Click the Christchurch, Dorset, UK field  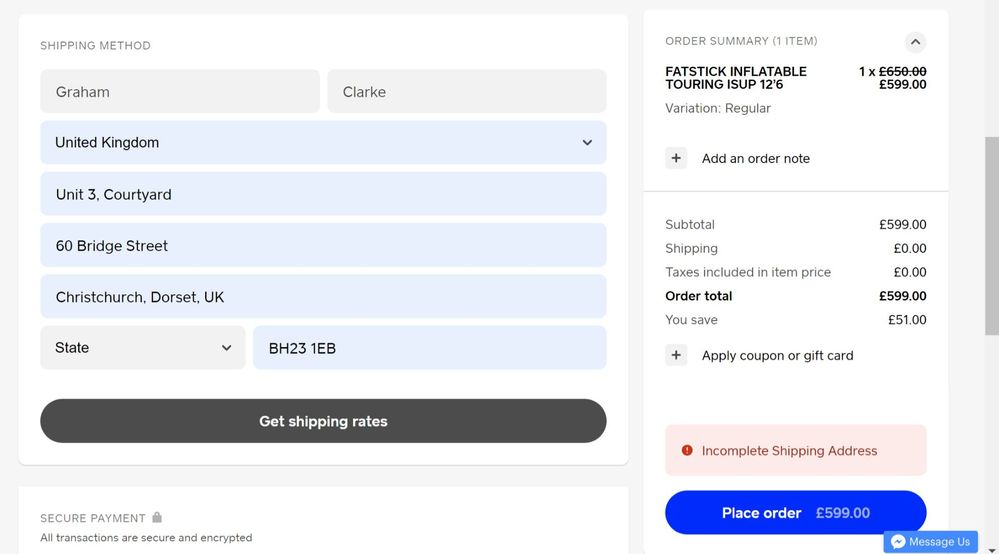tap(323, 297)
